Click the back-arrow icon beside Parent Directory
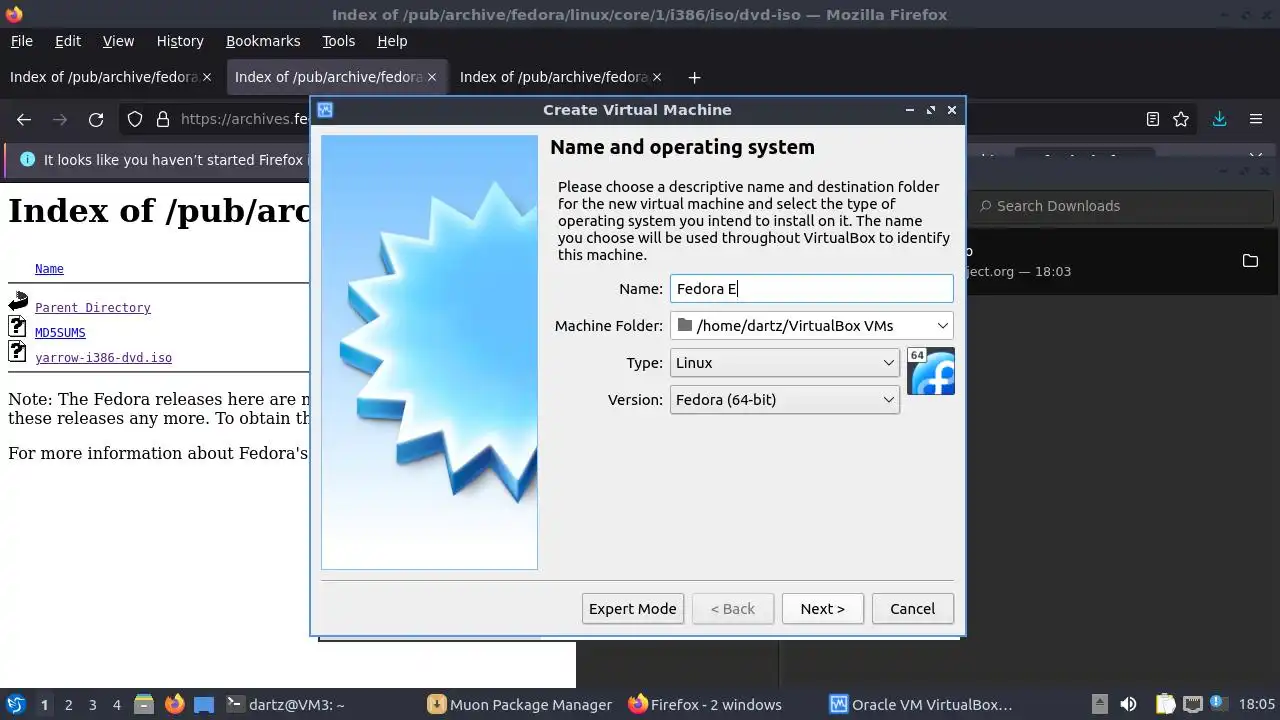This screenshot has height=720, width=1280. pos(18,300)
